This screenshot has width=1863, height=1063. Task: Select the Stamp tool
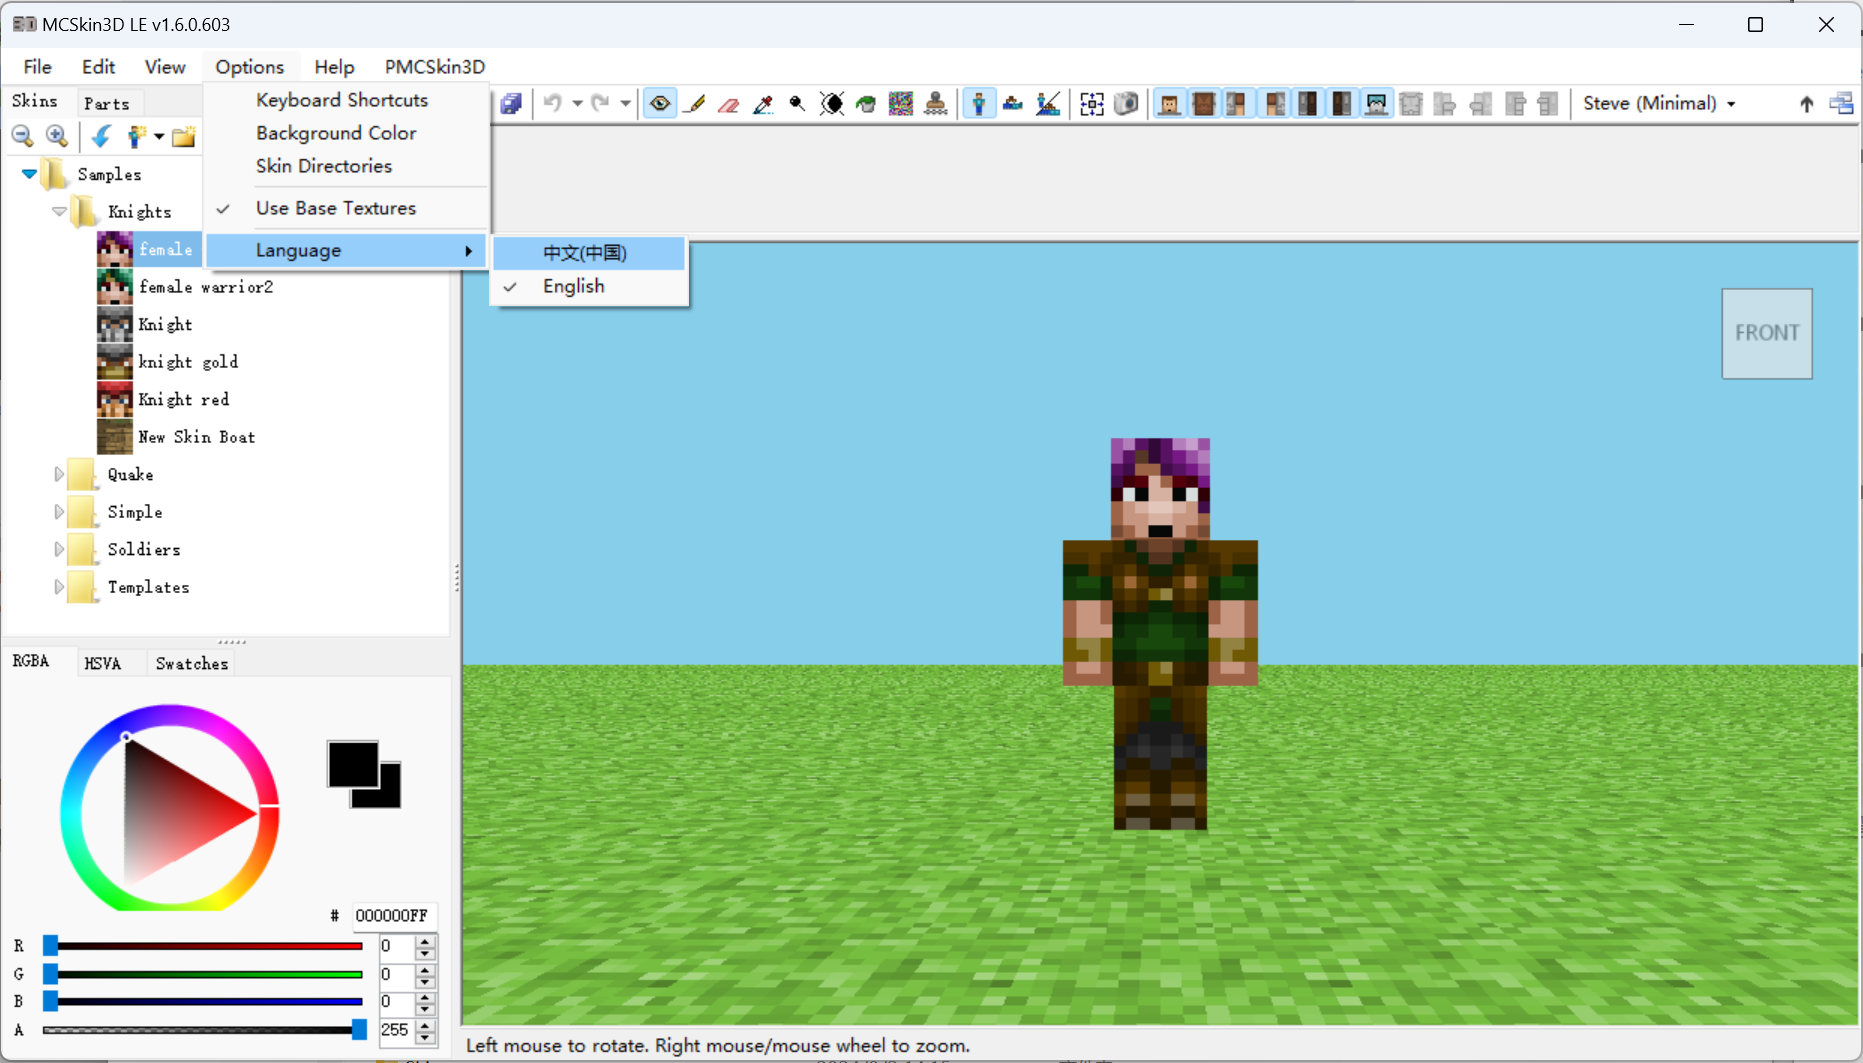click(936, 104)
